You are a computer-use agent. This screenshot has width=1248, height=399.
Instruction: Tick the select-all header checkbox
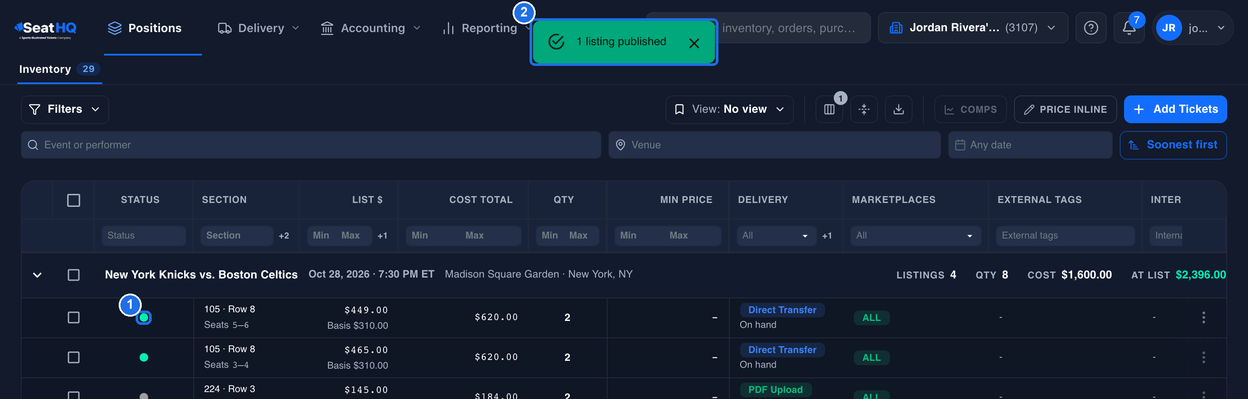tap(73, 200)
